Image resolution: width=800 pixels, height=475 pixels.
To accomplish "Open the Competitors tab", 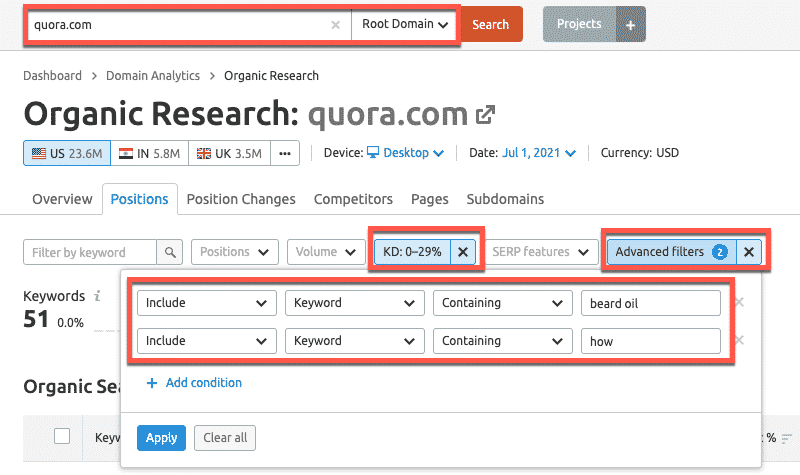I will tap(353, 199).
